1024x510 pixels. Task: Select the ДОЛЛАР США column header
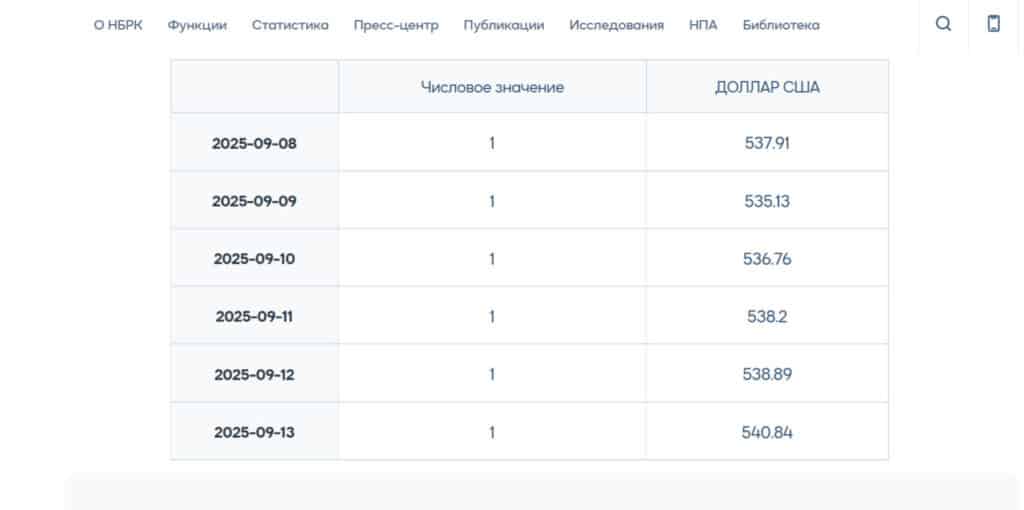tap(767, 87)
